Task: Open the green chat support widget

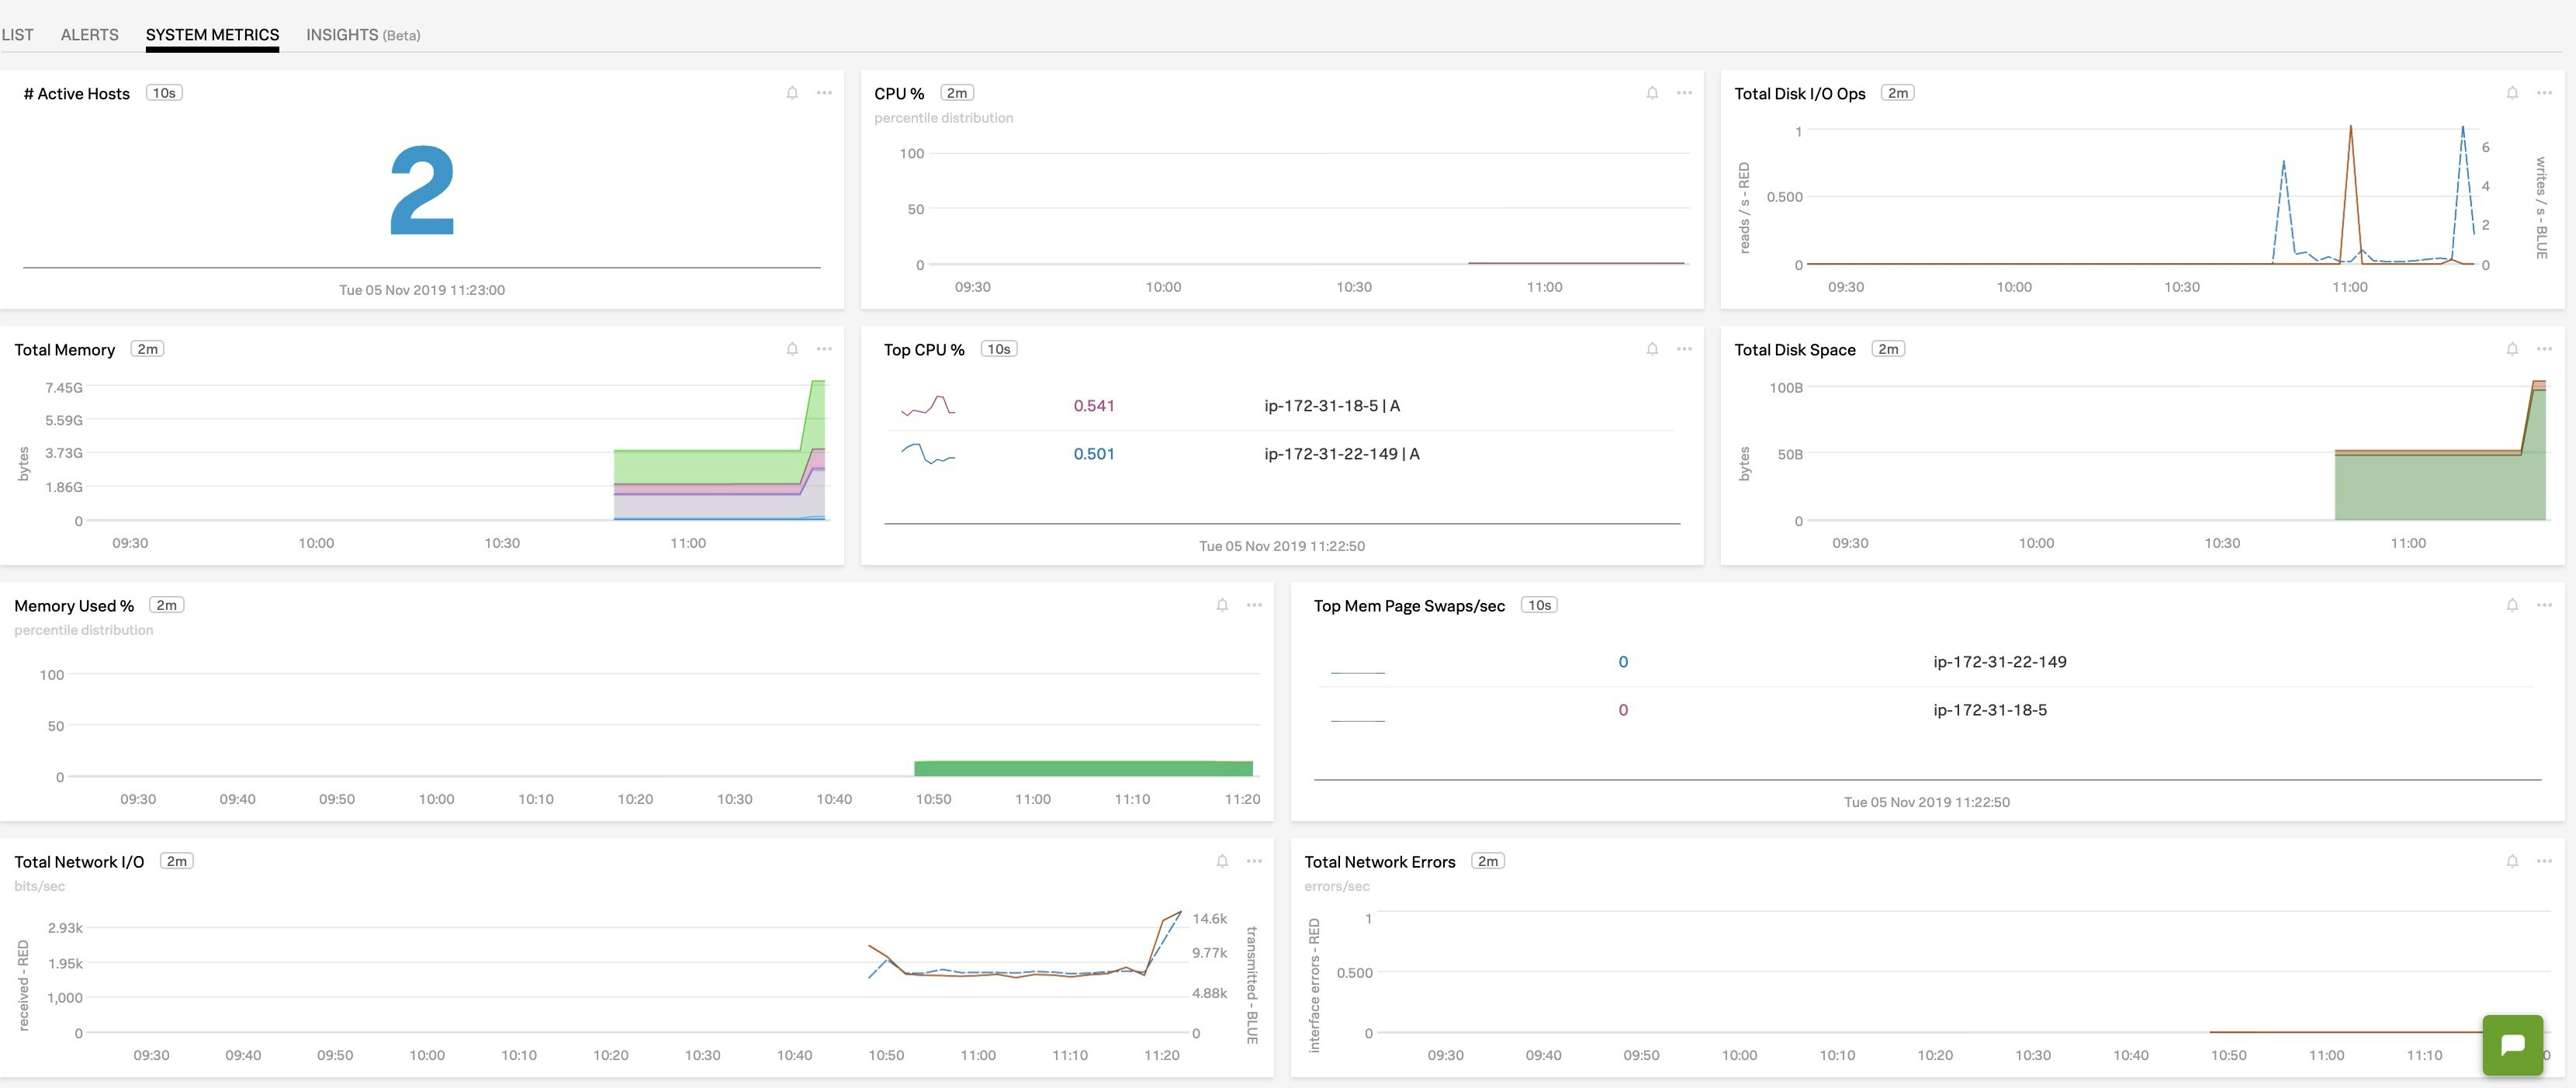Action: click(2512, 1045)
